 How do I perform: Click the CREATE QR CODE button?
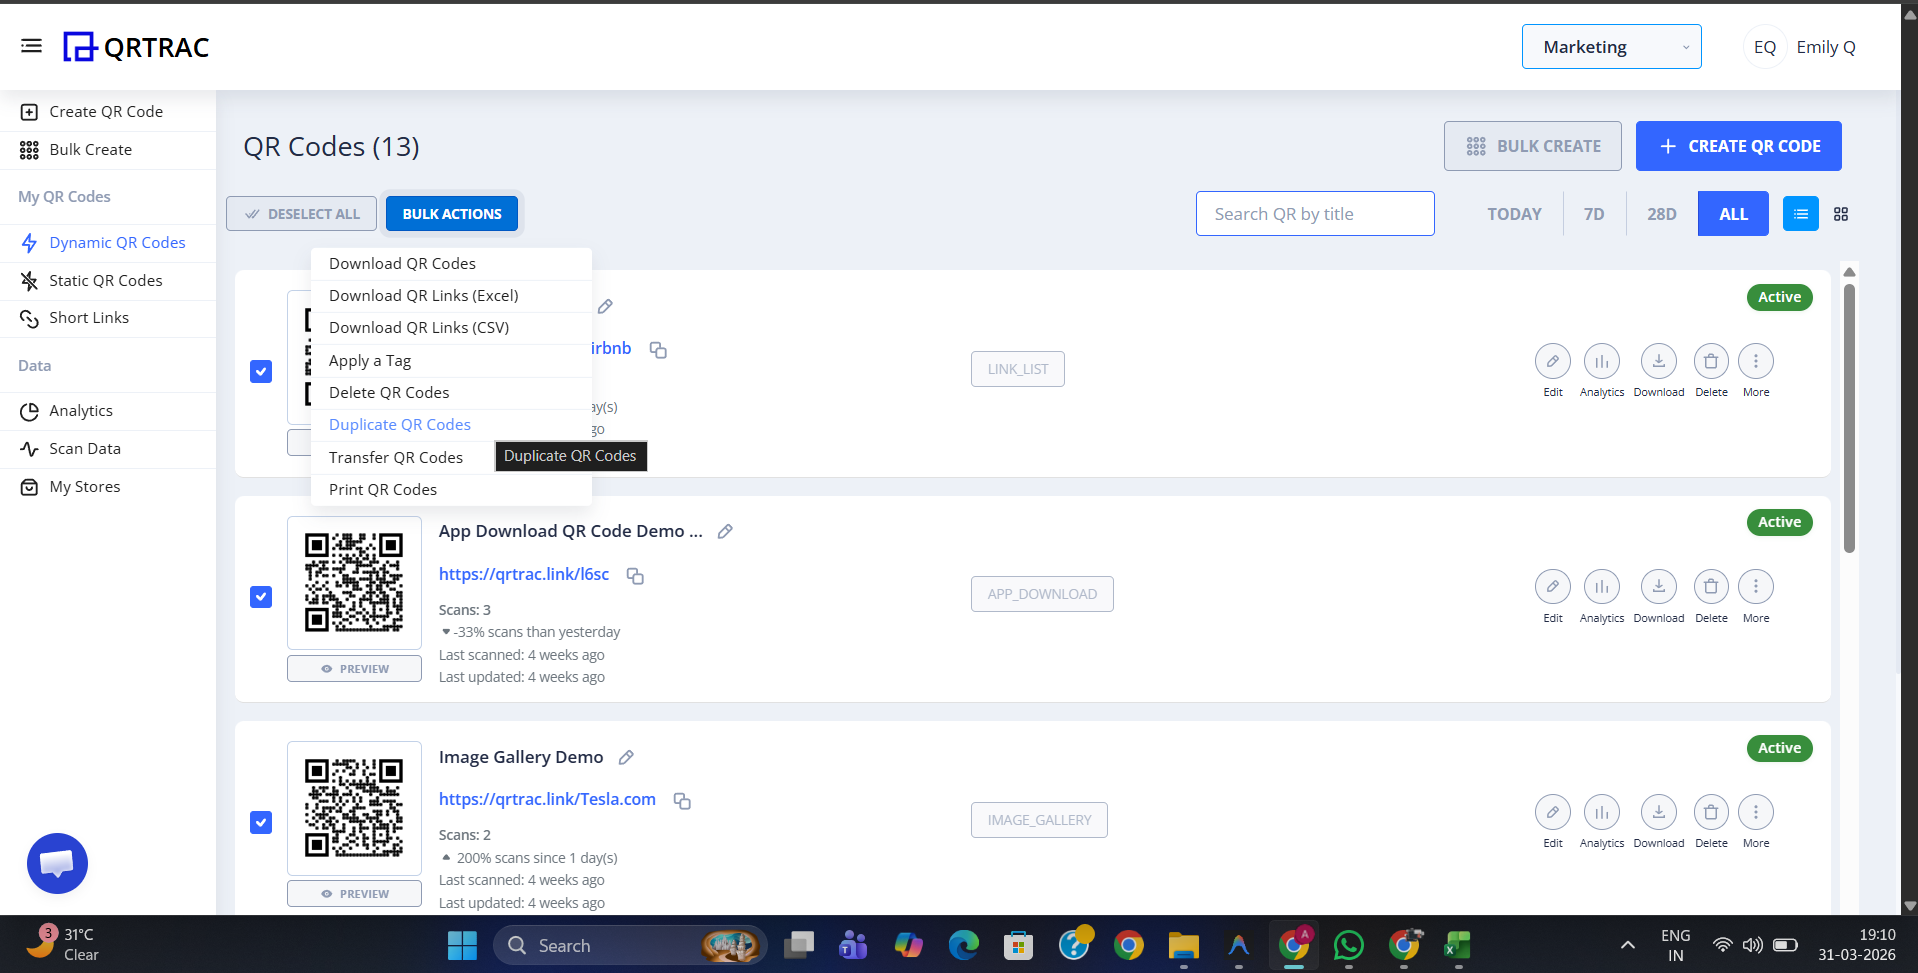[1738, 146]
